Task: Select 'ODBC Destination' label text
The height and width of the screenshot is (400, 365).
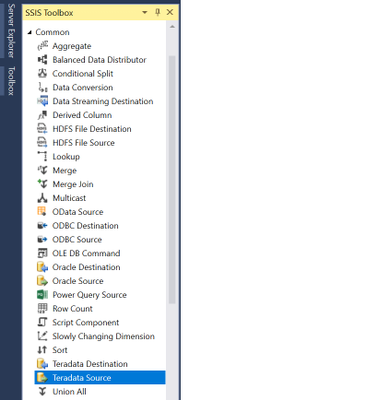Action: [85, 226]
